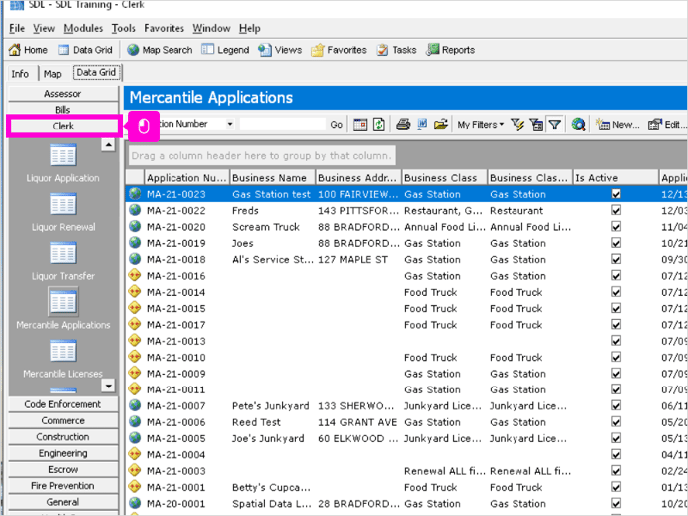Expand the Construction sidebar group
688x516 pixels.
point(63,437)
